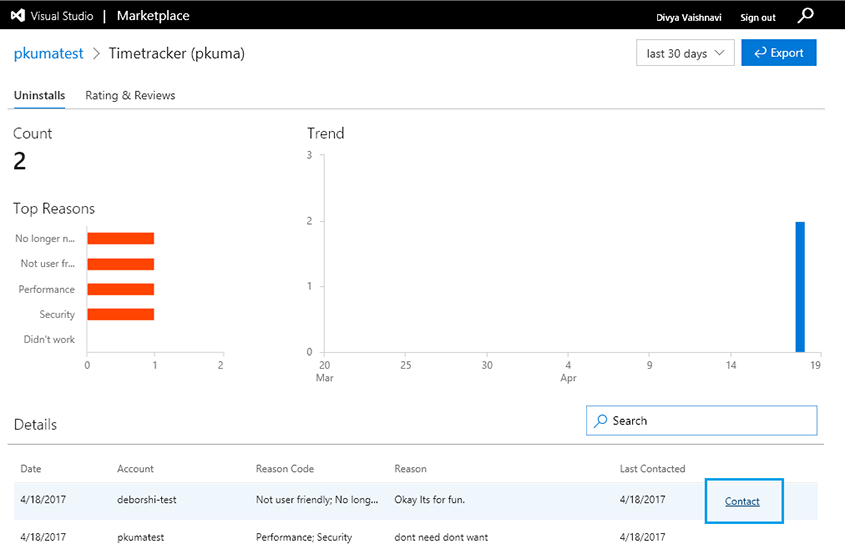Click the Reason Code column header

click(x=285, y=469)
